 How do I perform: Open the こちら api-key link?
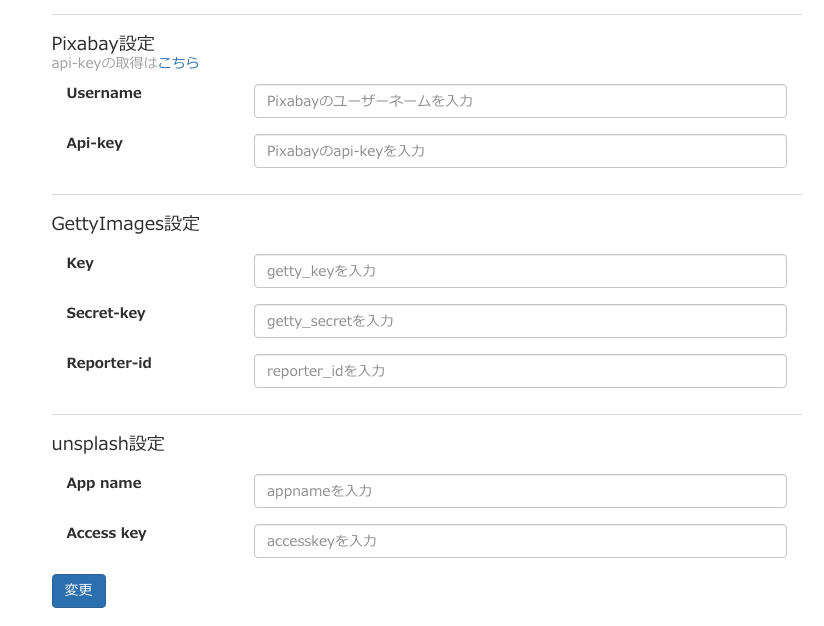click(x=178, y=63)
